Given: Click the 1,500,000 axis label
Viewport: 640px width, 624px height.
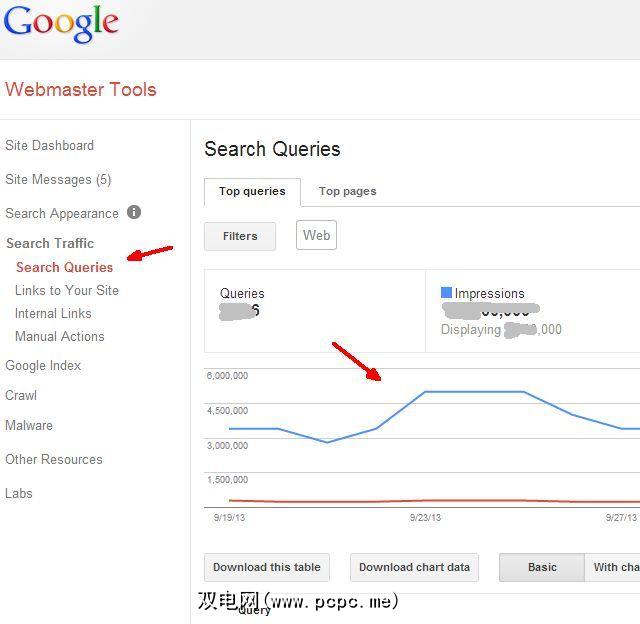Looking at the screenshot, I should click(x=227, y=480).
